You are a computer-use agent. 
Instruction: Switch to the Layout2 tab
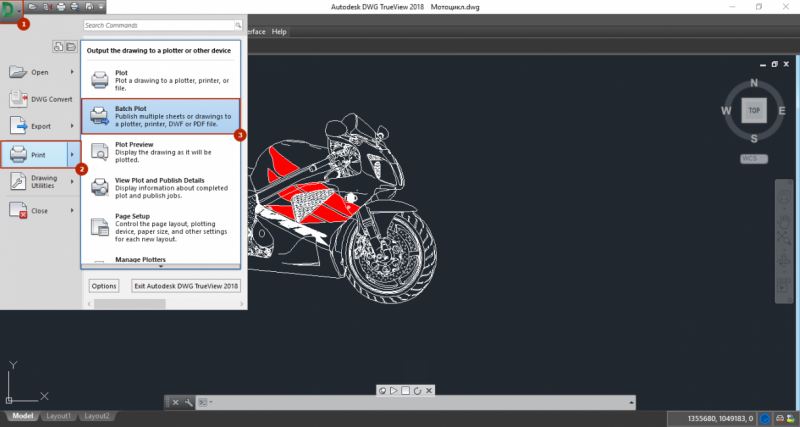pyautogui.click(x=97, y=416)
